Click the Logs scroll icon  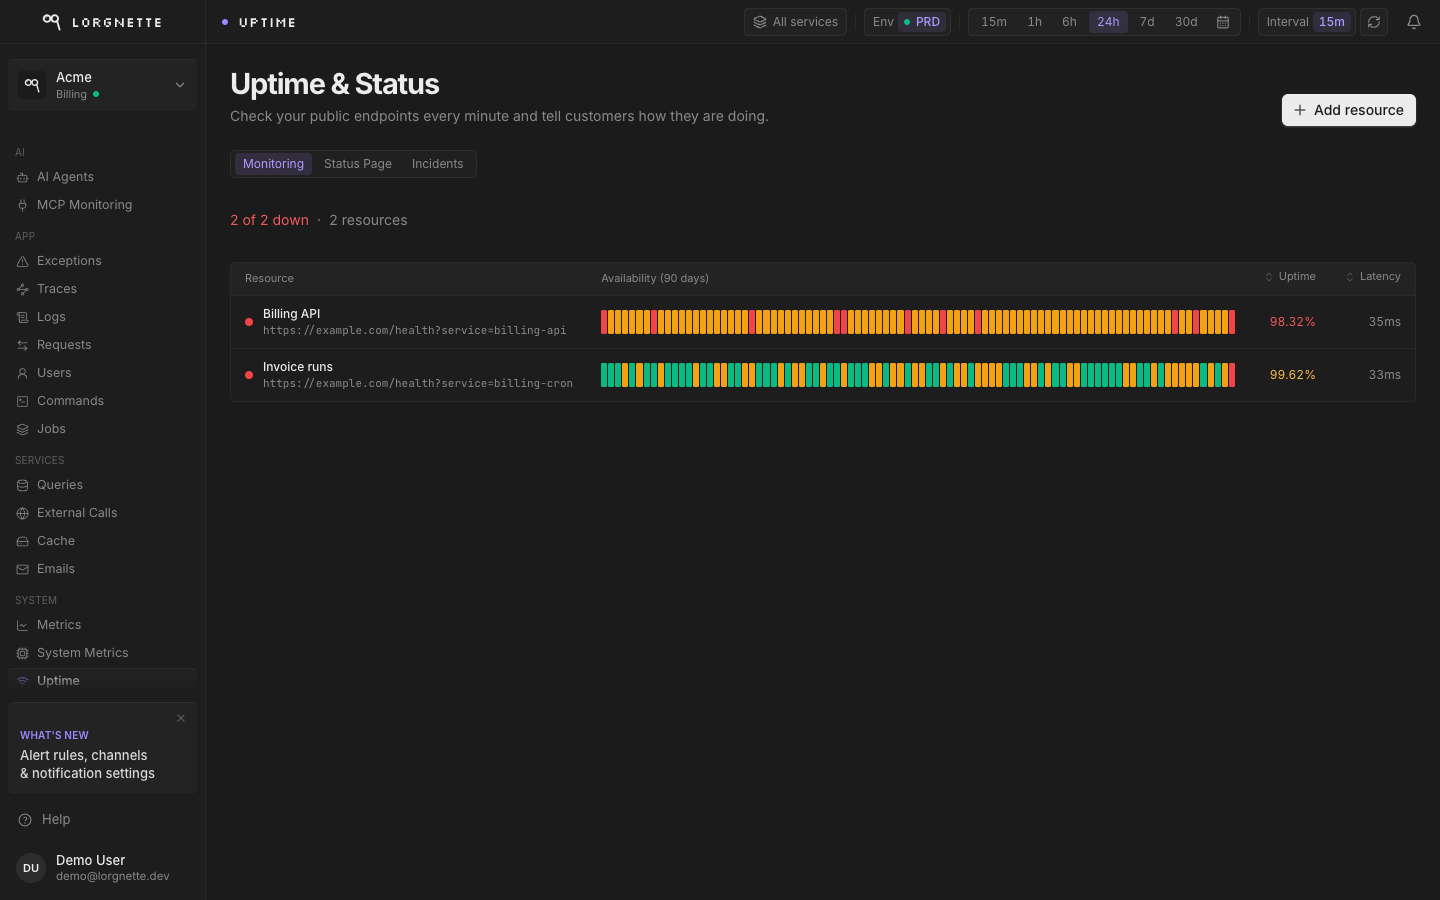[22, 317]
